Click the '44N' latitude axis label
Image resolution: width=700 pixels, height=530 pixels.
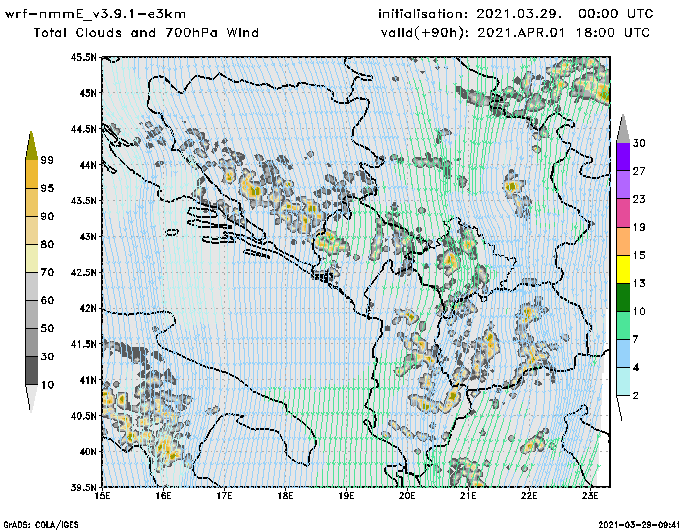(88, 165)
